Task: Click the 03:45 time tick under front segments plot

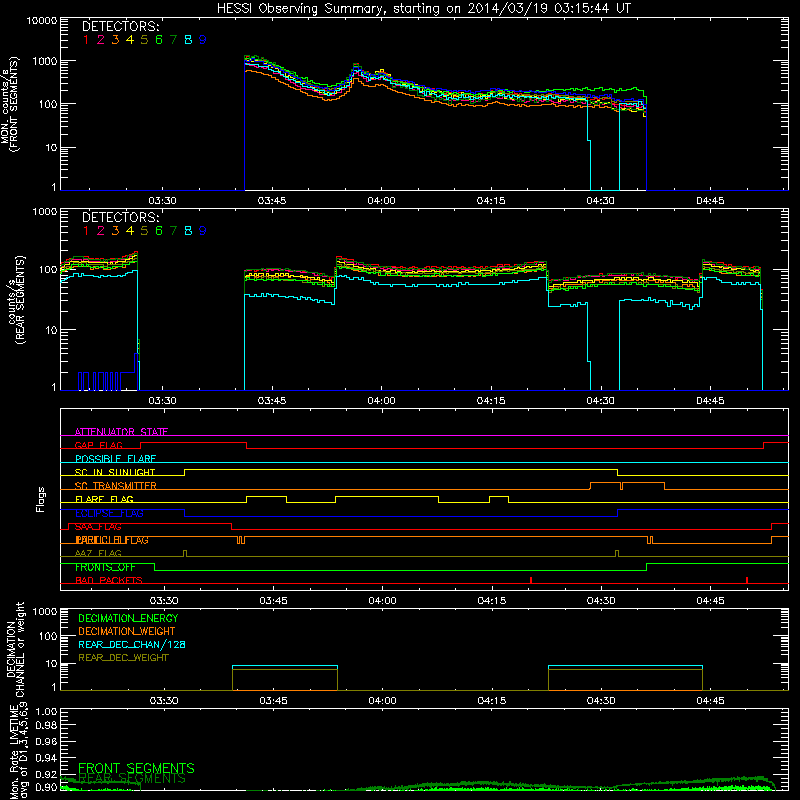Action: pos(271,201)
